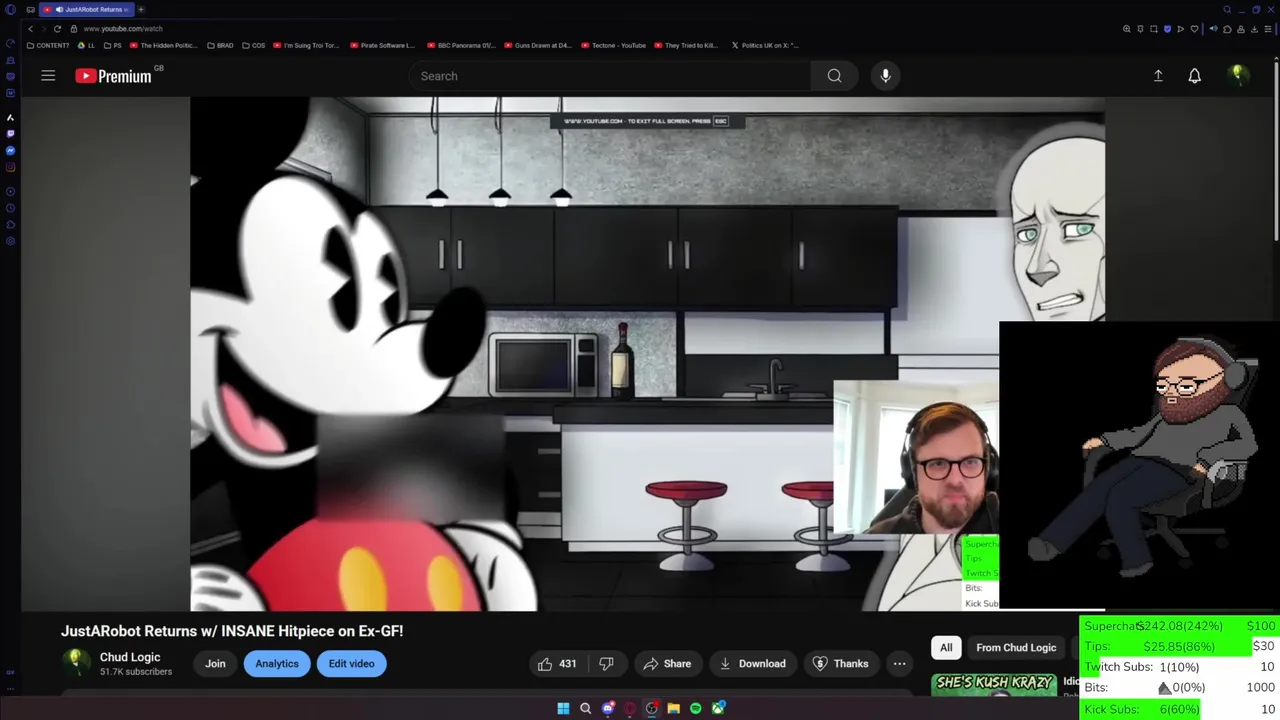Open the notifications bell
The image size is (1280, 720).
[1194, 76]
